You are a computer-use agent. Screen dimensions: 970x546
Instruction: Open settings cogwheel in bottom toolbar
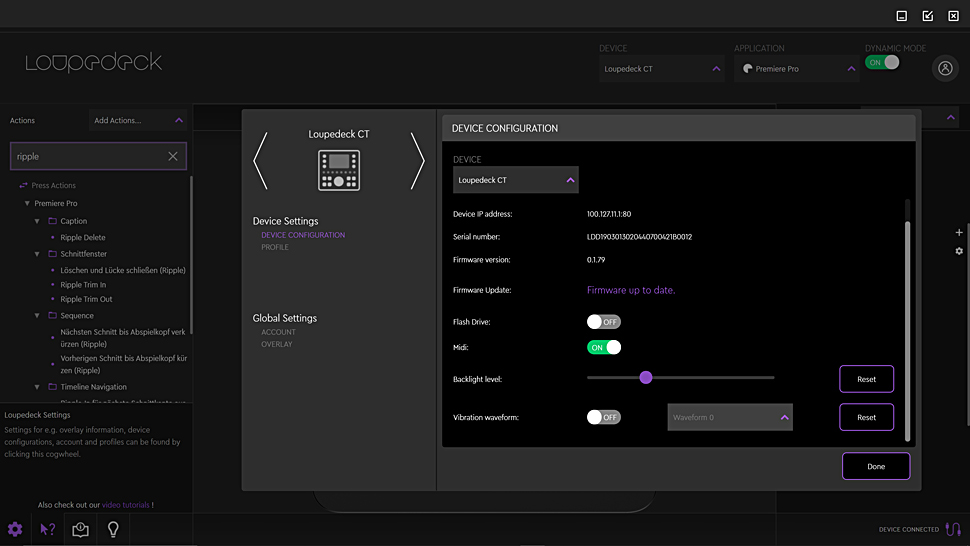[15, 529]
